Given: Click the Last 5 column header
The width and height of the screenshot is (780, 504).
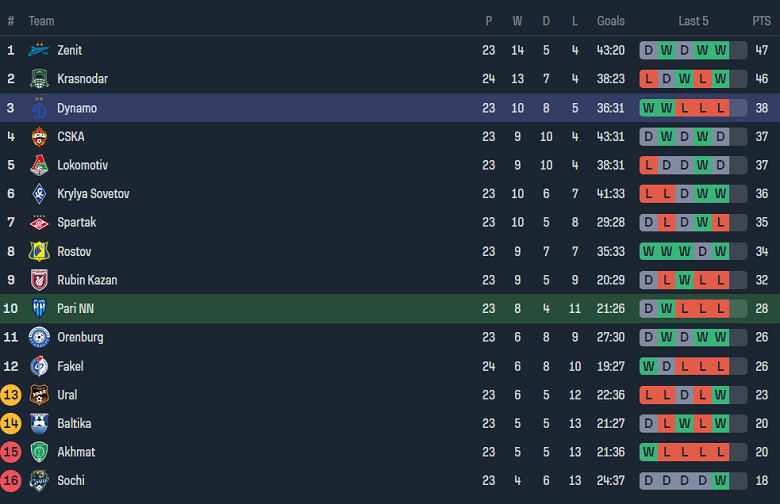Looking at the screenshot, I should [693, 21].
